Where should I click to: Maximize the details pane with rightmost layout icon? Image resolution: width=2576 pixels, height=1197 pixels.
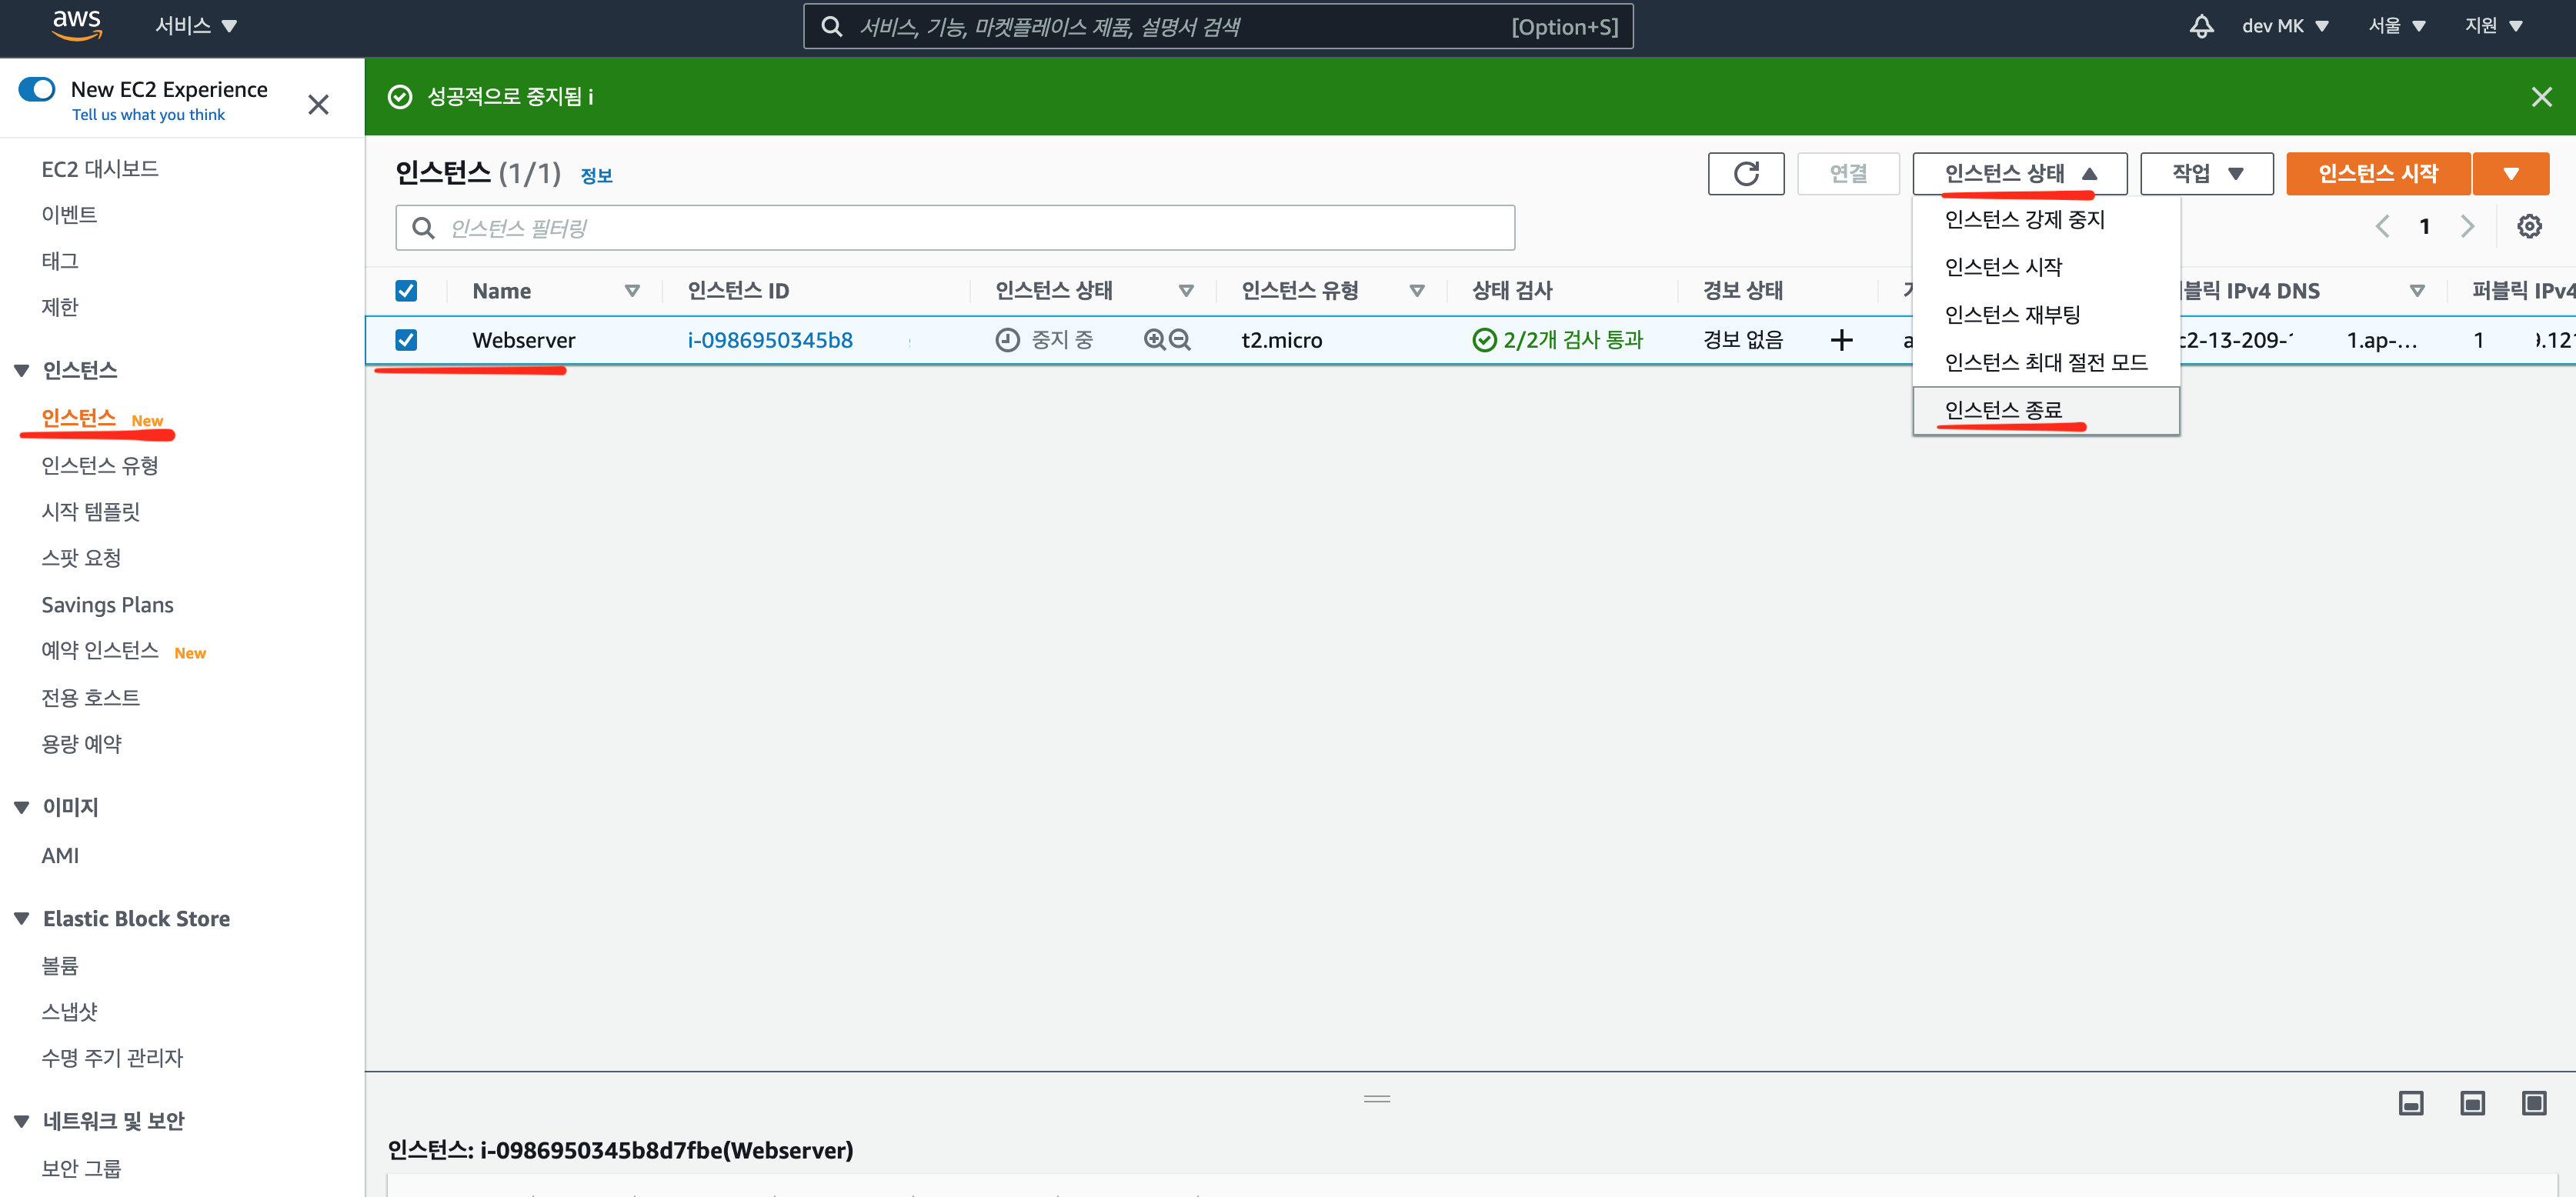[2533, 1103]
